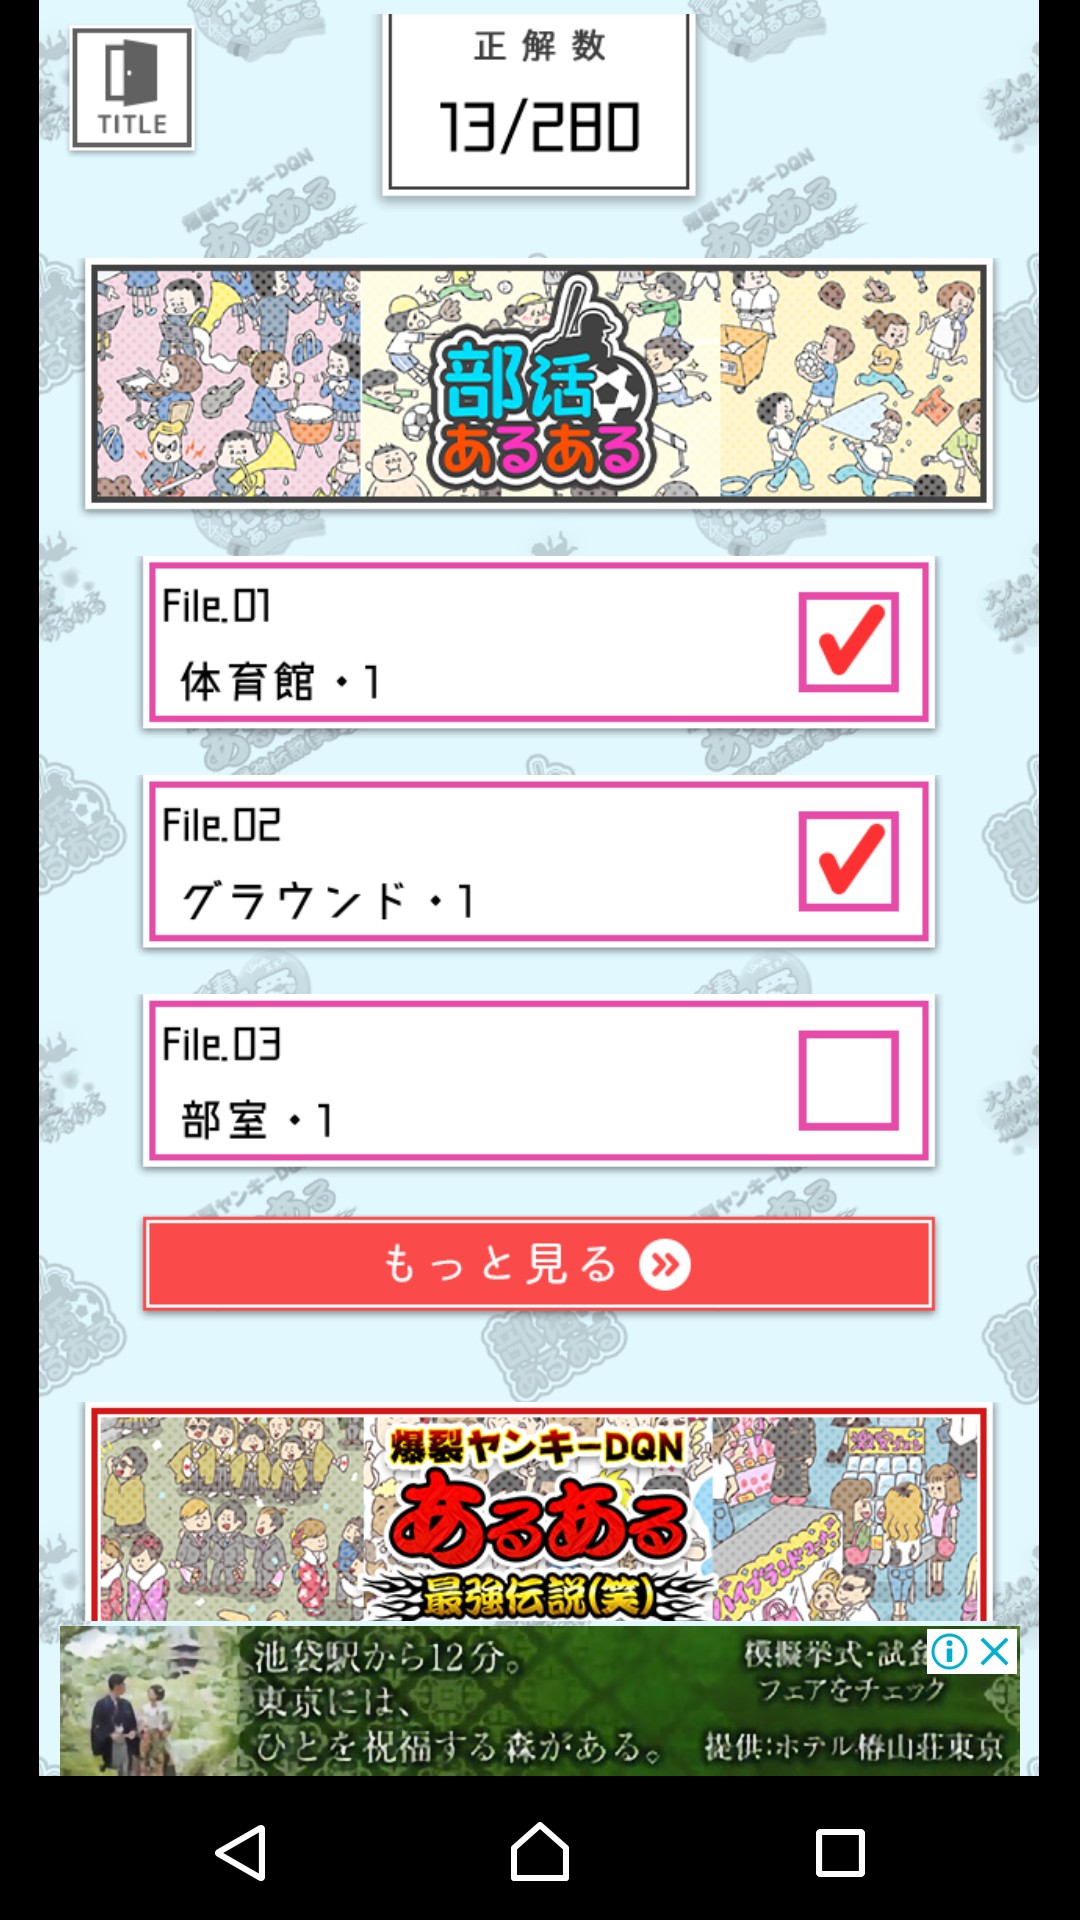The width and height of the screenshot is (1080, 1920).
Task: Expand the list with もっと見る
Action: tap(539, 1264)
